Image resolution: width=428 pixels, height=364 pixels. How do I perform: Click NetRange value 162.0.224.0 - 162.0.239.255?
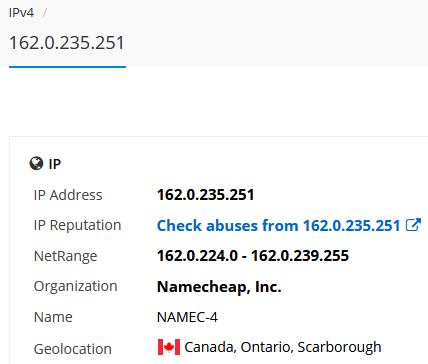click(253, 256)
